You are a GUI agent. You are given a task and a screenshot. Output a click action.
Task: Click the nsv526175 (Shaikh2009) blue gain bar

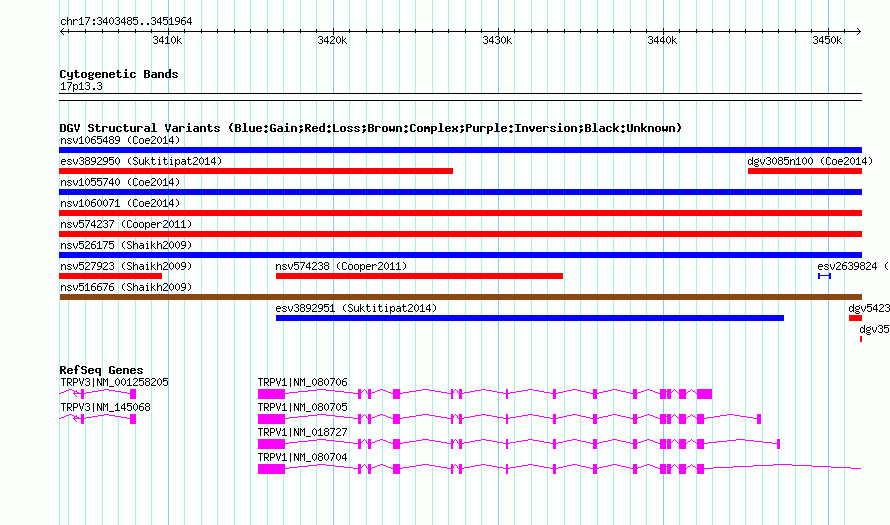pos(460,255)
